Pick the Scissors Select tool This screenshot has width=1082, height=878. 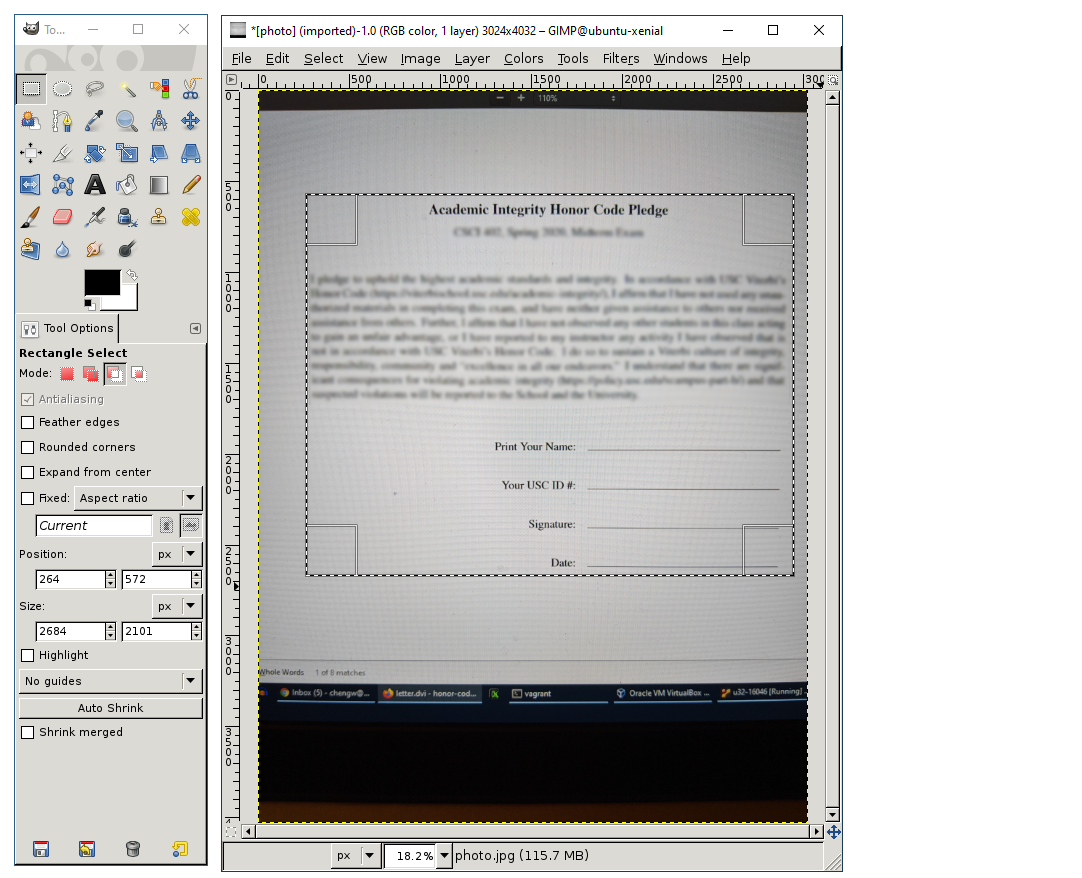point(190,89)
